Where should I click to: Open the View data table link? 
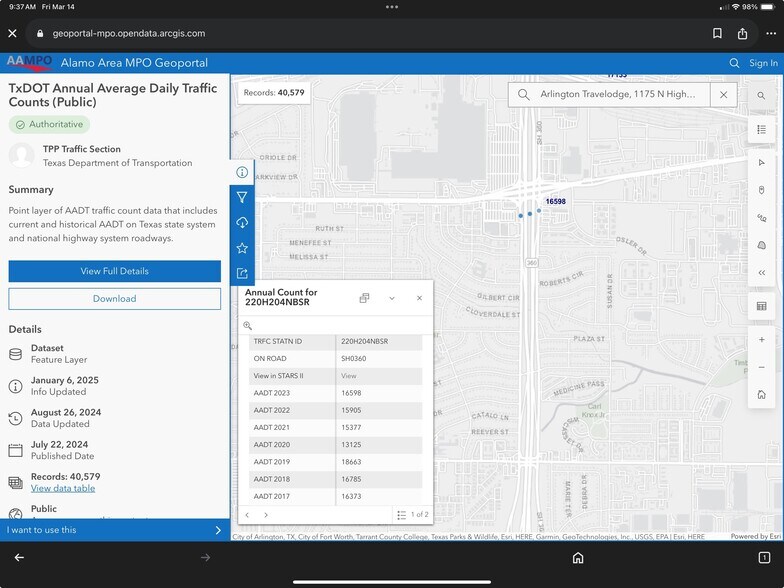(x=63, y=488)
